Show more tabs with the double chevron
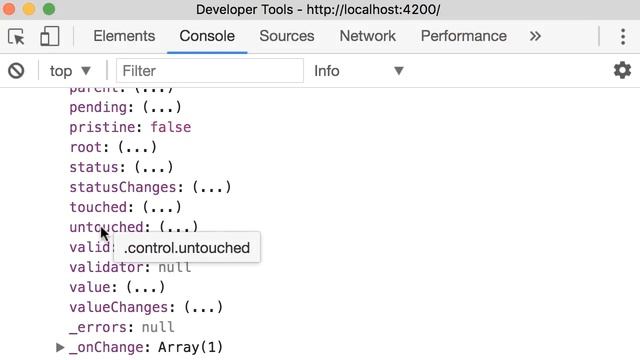The width and height of the screenshot is (640, 360). click(535, 36)
